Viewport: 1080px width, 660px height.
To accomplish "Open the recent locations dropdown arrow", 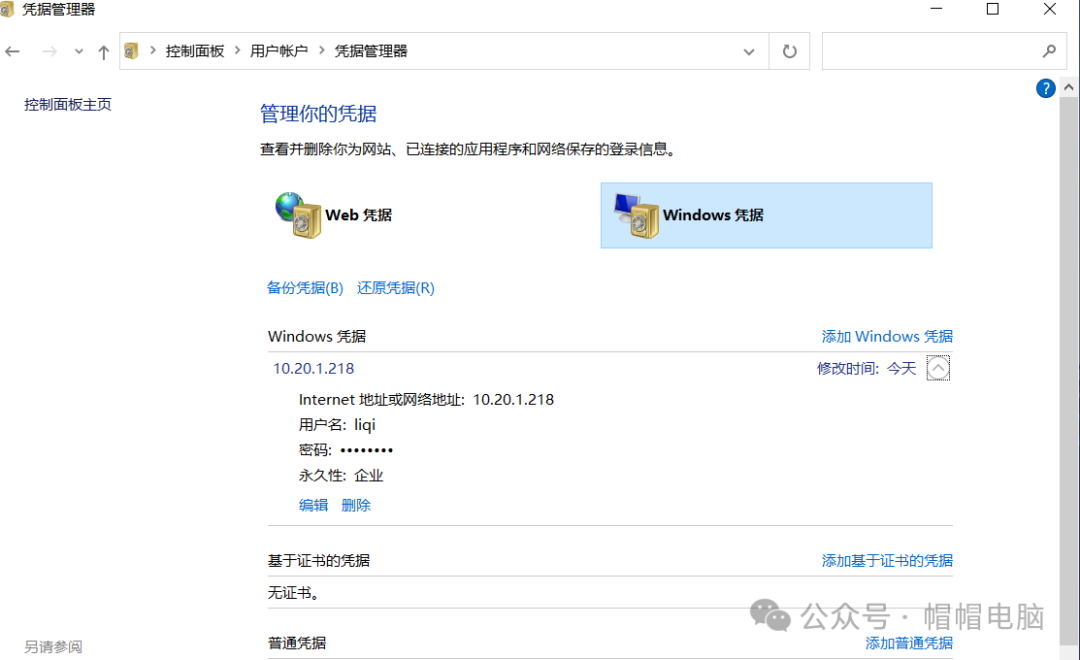I will tap(79, 52).
